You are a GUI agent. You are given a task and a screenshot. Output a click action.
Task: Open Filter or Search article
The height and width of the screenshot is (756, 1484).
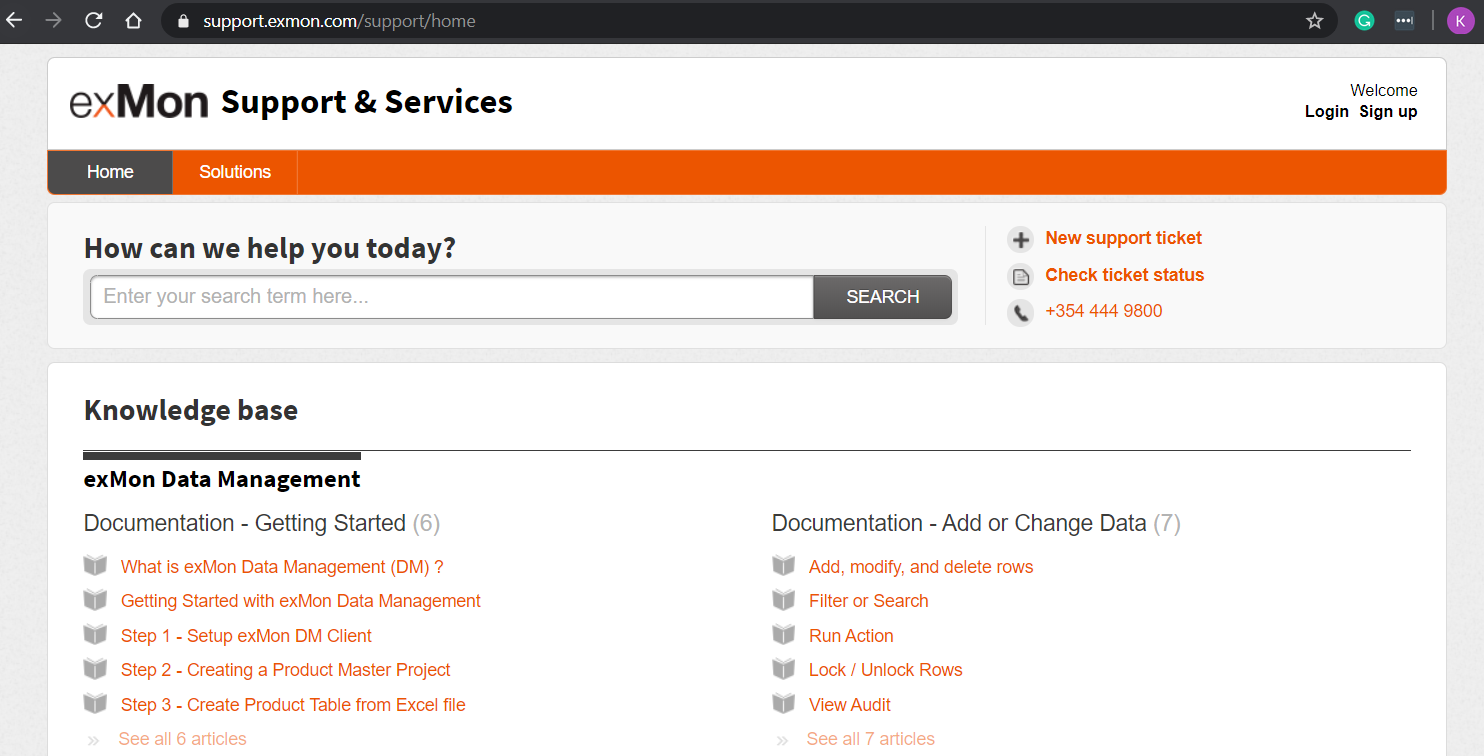(x=868, y=601)
